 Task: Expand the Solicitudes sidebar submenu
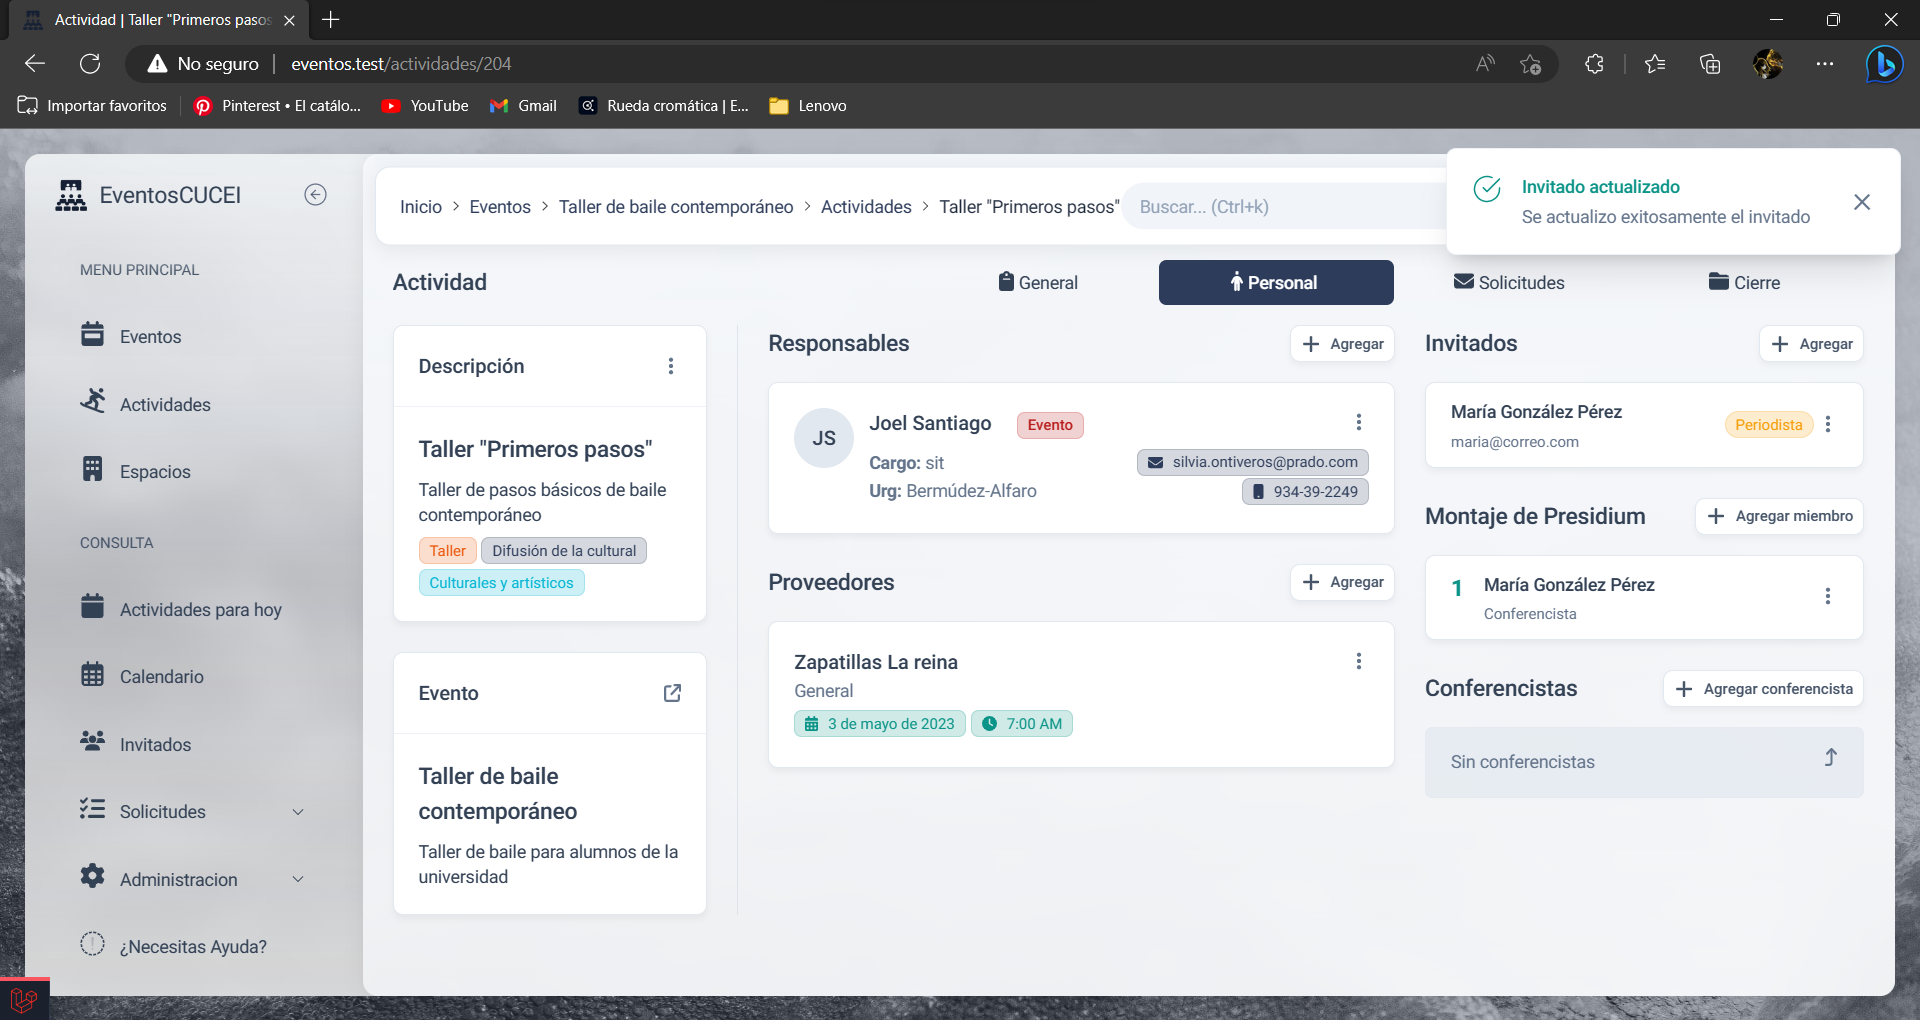[297, 812]
